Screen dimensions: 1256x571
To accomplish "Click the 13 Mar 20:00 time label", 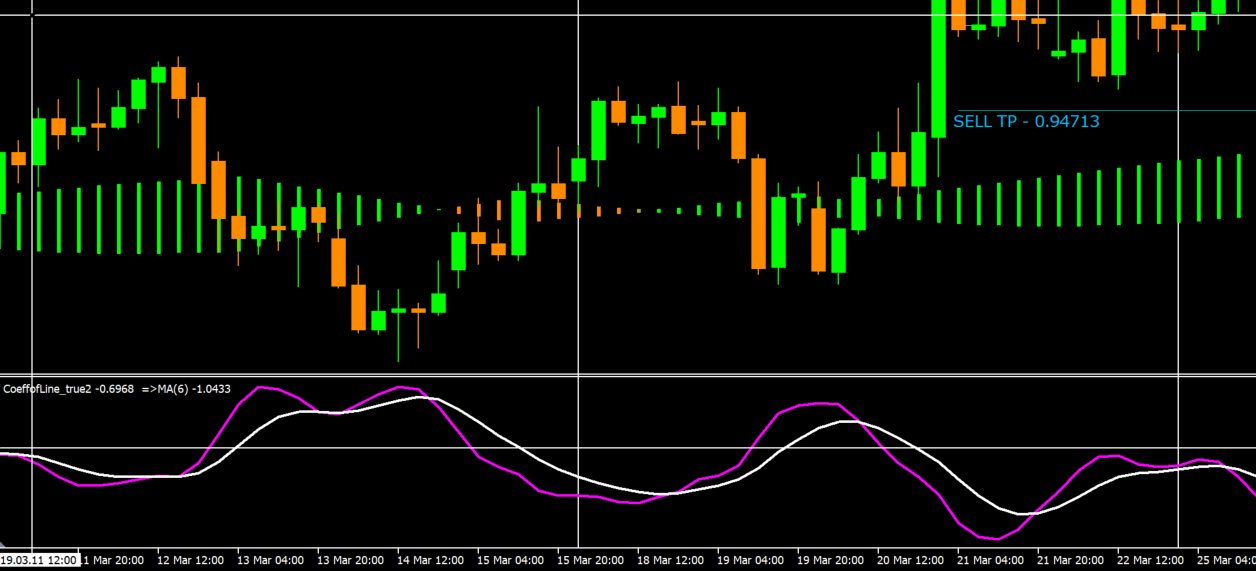I will [x=351, y=561].
